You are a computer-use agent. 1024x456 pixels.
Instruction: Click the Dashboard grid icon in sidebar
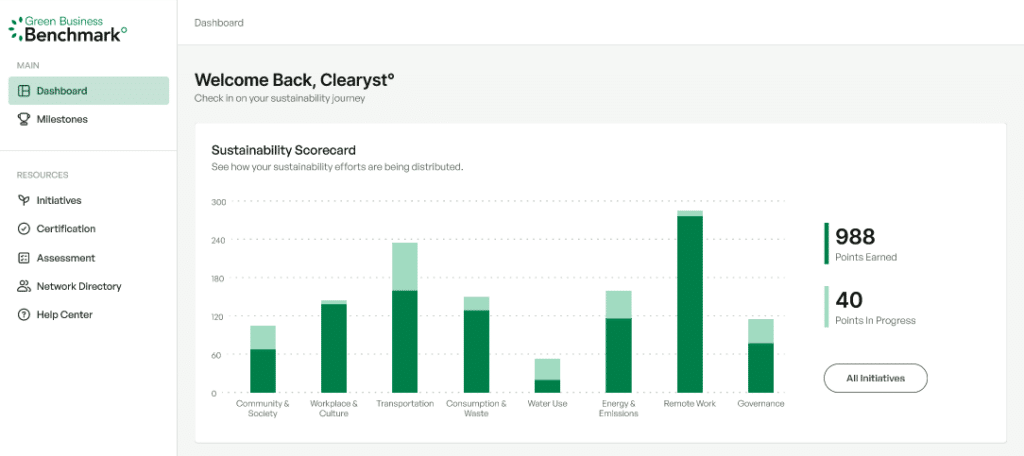click(x=24, y=91)
